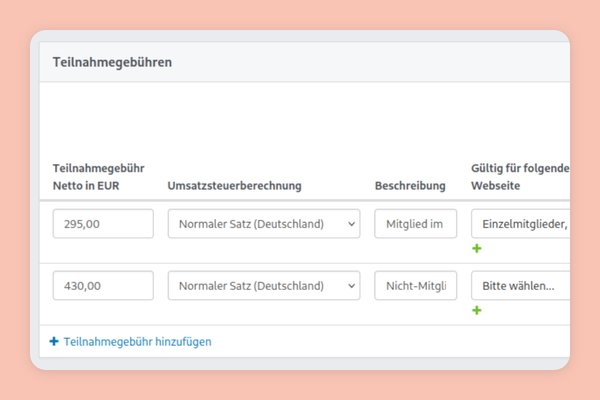
Task: Open the Einzelmitglieder selection field
Action: tap(520, 224)
